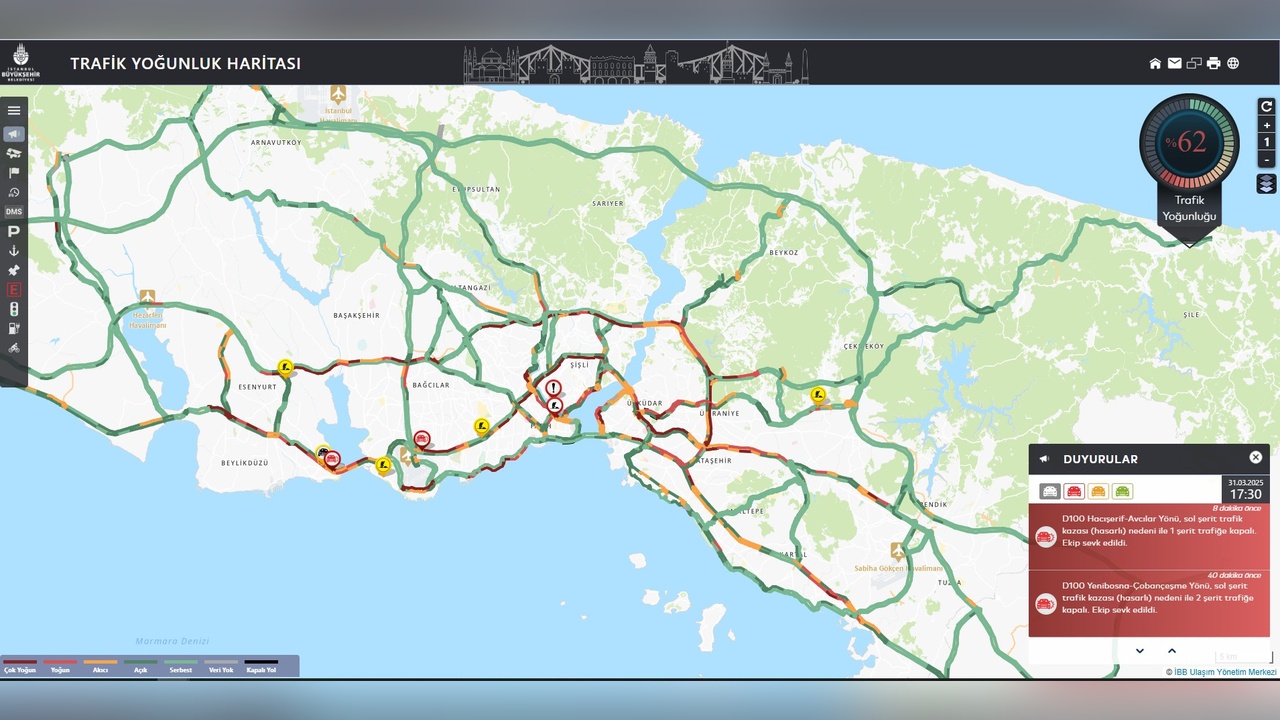Click the TRAFİK YOĞUNLUK HARİTASI title

(x=185, y=63)
